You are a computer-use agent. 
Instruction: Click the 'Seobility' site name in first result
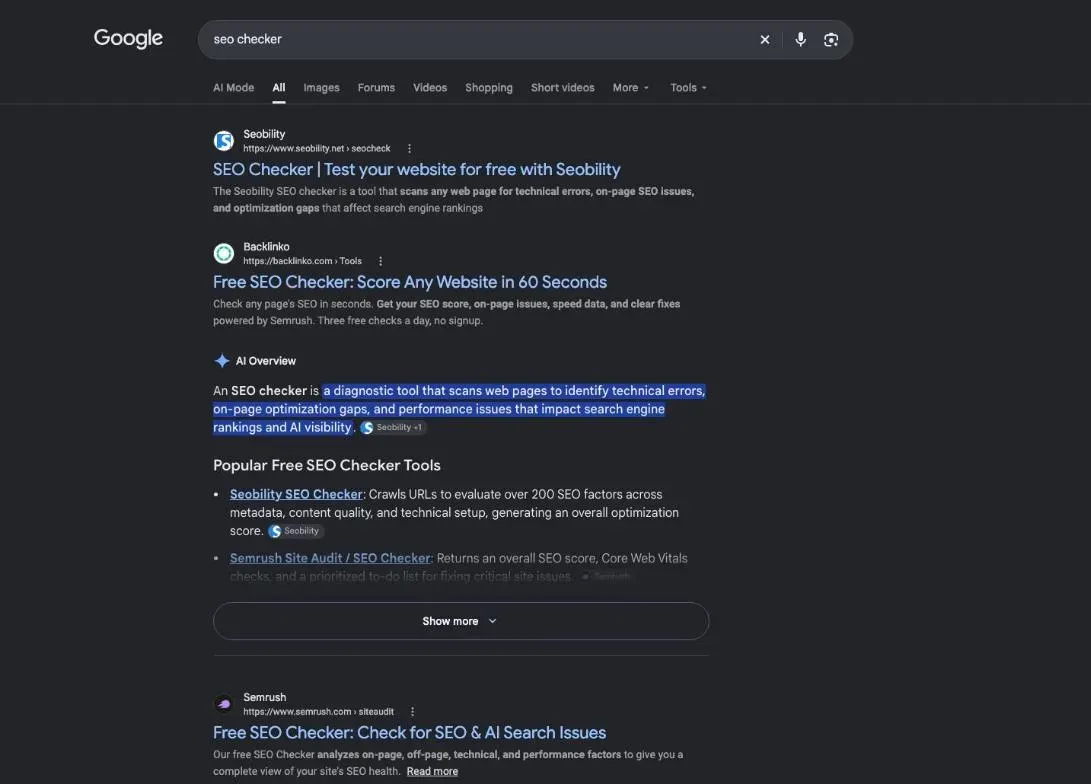pos(264,134)
